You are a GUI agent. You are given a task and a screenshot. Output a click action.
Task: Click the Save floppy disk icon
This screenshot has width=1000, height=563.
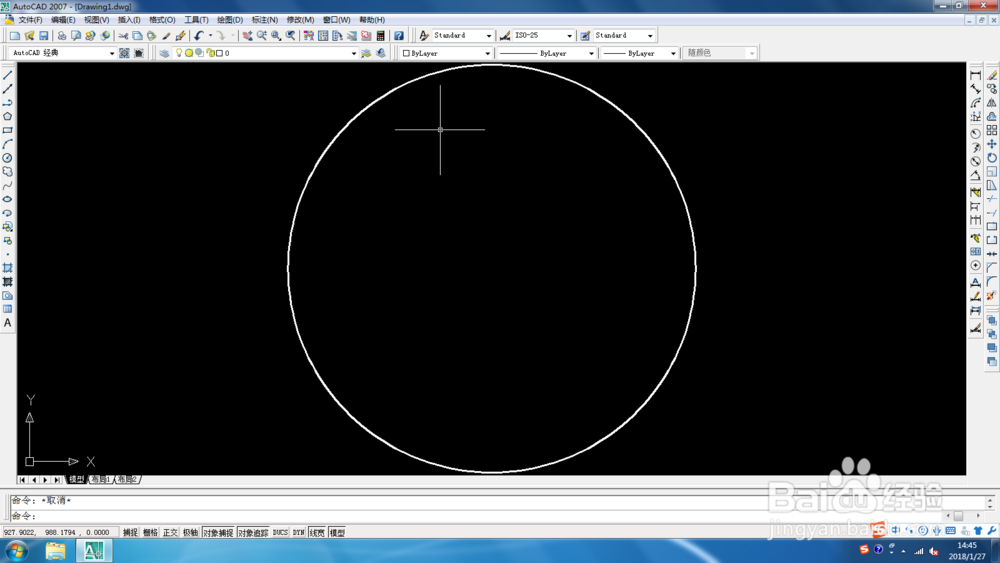click(44, 36)
